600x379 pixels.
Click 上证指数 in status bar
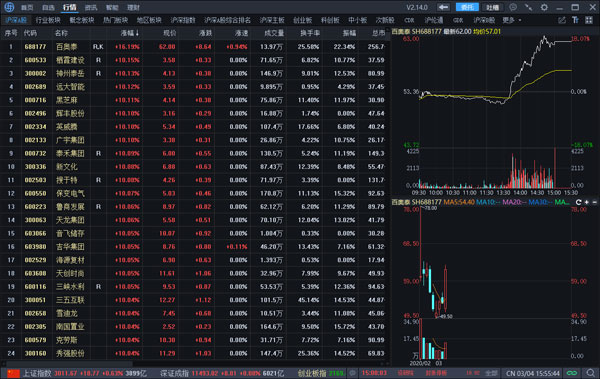tap(37, 373)
